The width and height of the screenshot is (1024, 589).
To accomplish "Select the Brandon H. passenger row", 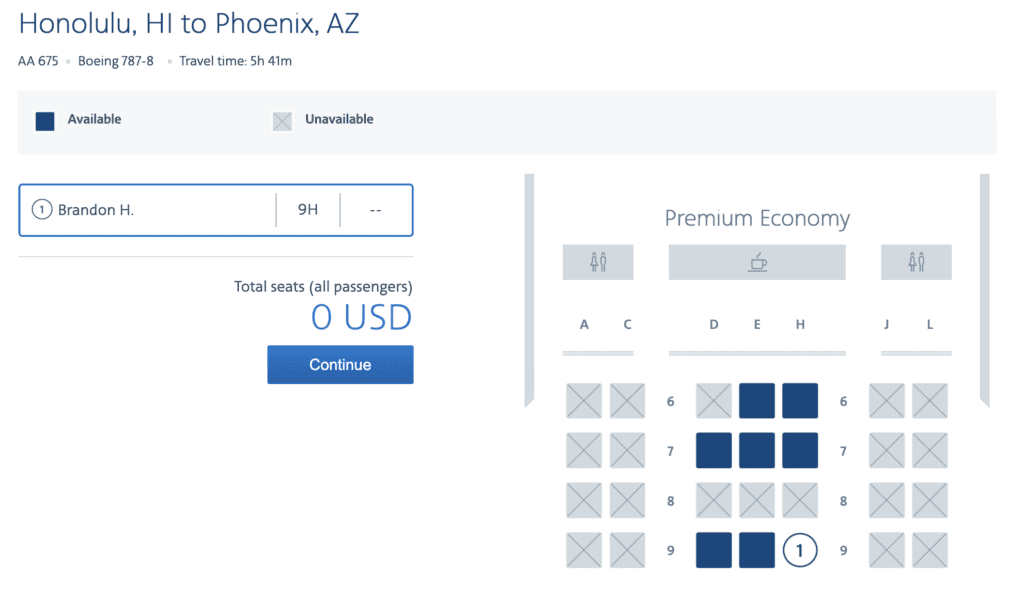I will tap(216, 210).
